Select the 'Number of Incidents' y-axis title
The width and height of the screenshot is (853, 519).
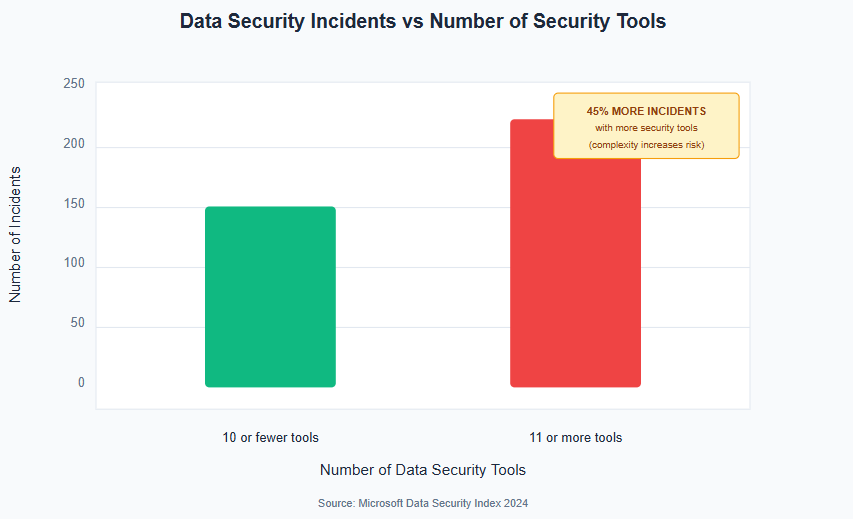point(15,234)
